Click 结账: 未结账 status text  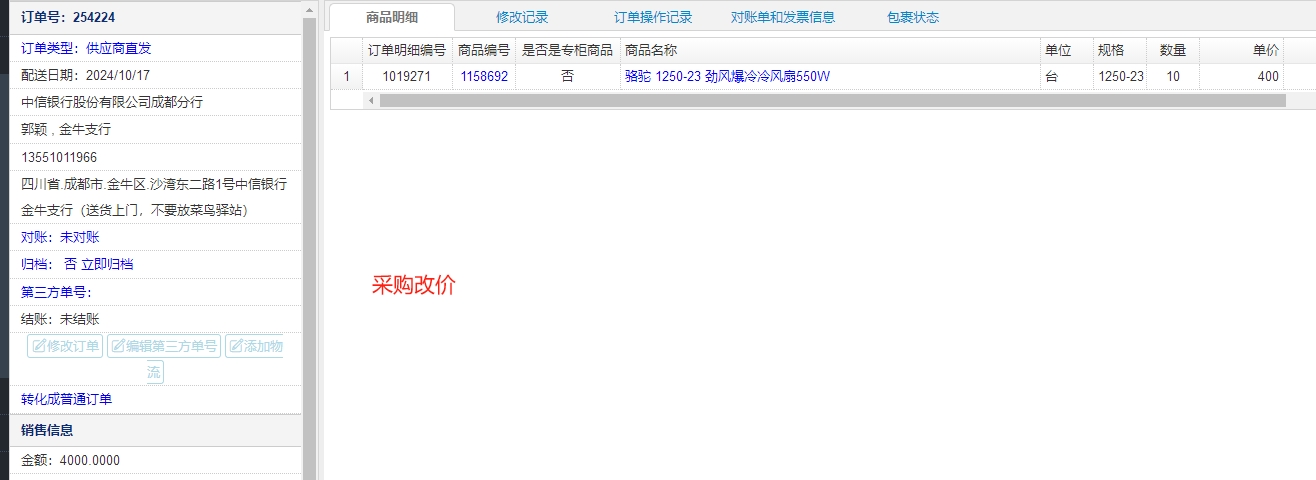60,319
